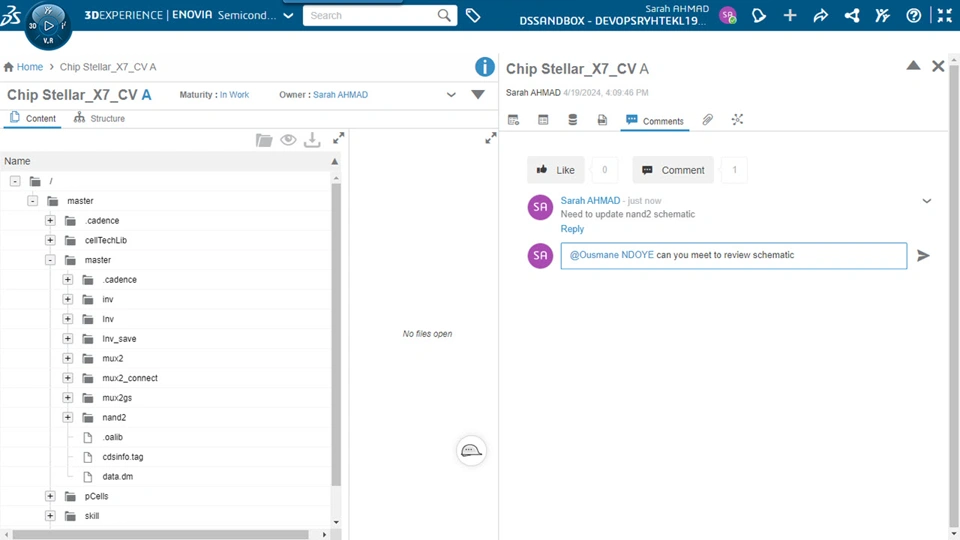This screenshot has height=540, width=960.
Task: Click the Like button
Action: tap(555, 170)
